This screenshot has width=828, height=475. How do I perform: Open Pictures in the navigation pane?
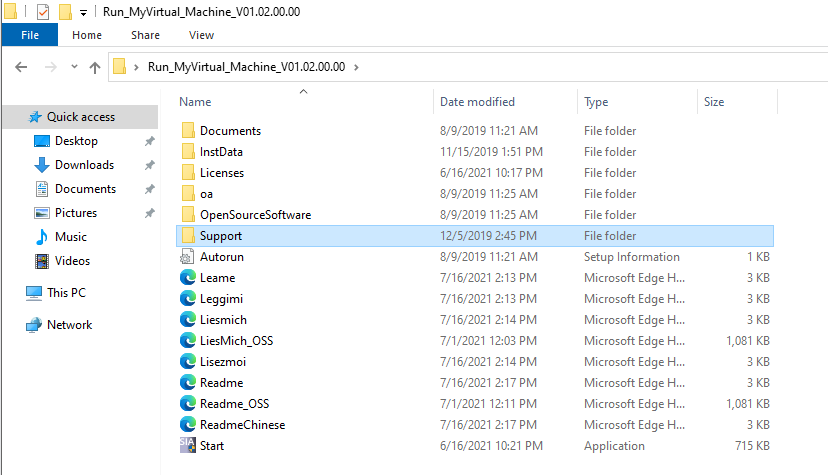(76, 213)
